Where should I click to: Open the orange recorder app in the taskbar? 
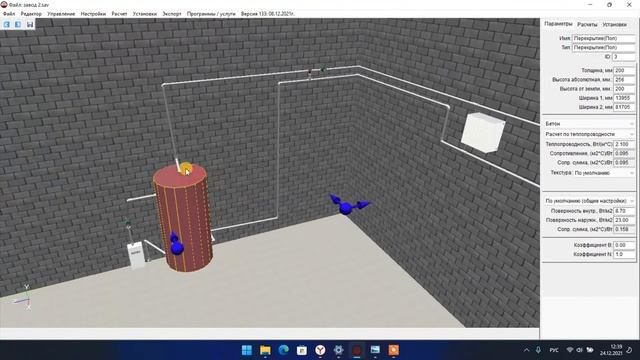click(x=393, y=350)
